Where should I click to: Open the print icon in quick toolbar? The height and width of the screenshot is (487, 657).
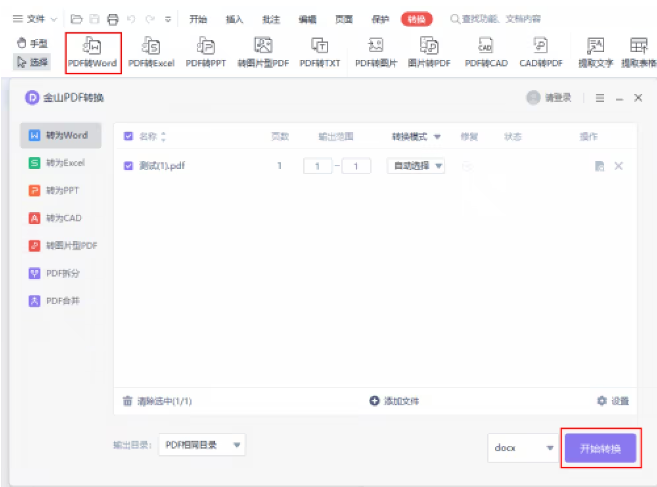[113, 19]
